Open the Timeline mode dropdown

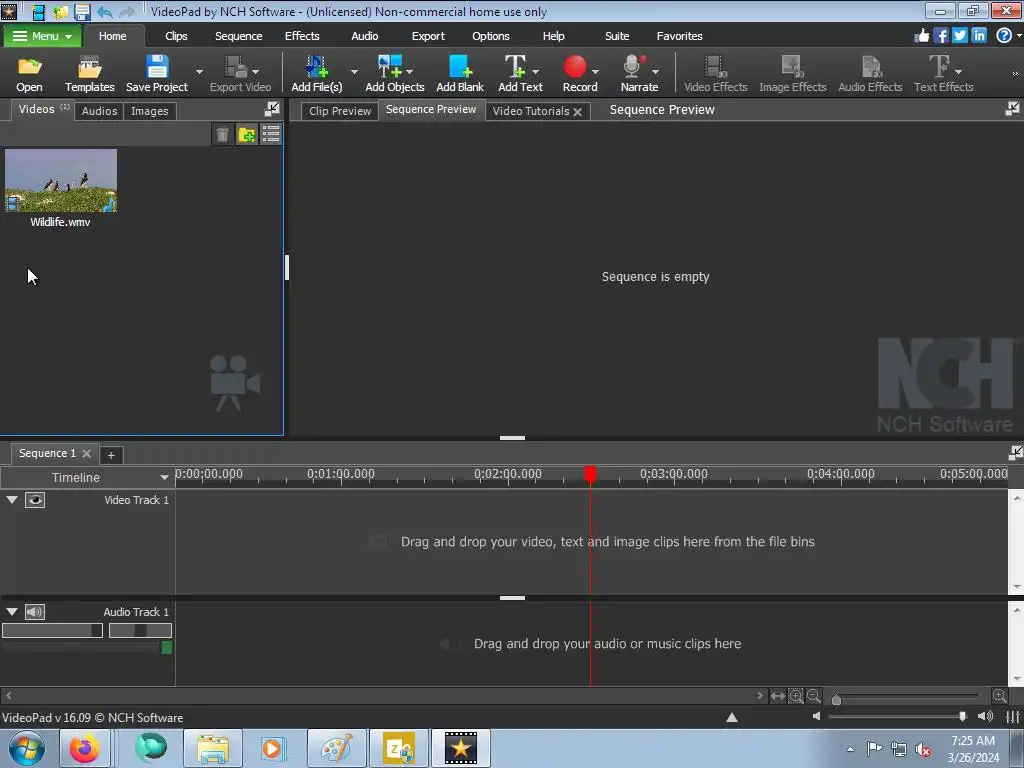(x=86, y=477)
